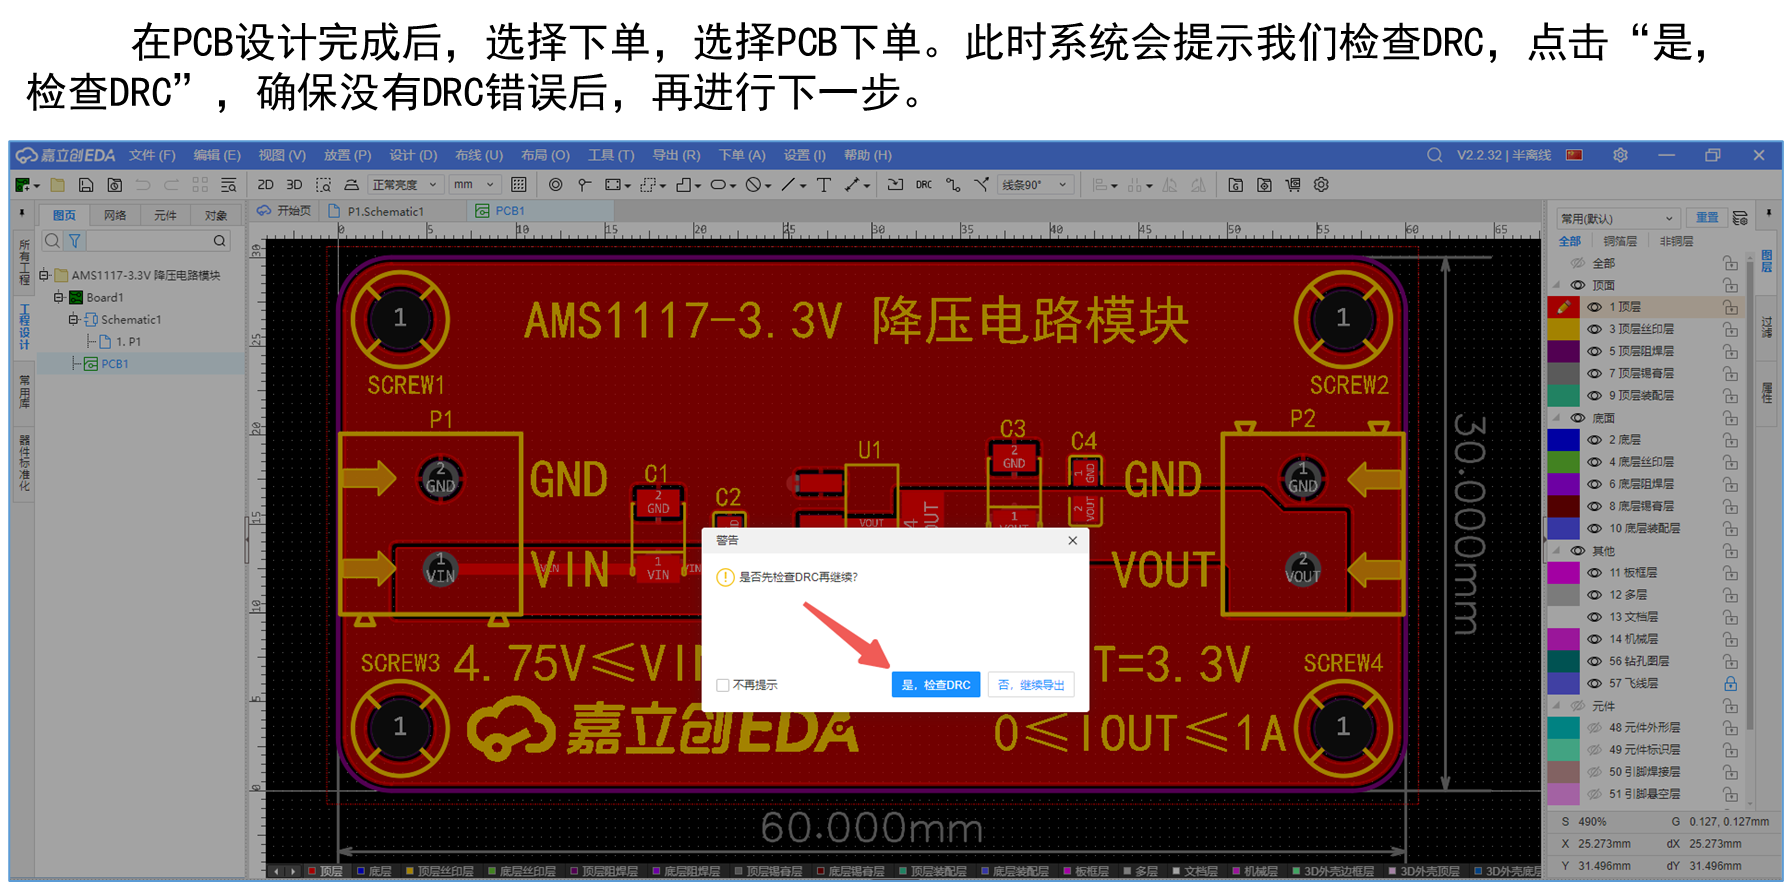Click the yellow swatch of 3 顶层丝印层
The image size is (1784, 882).
pyautogui.click(x=1563, y=329)
